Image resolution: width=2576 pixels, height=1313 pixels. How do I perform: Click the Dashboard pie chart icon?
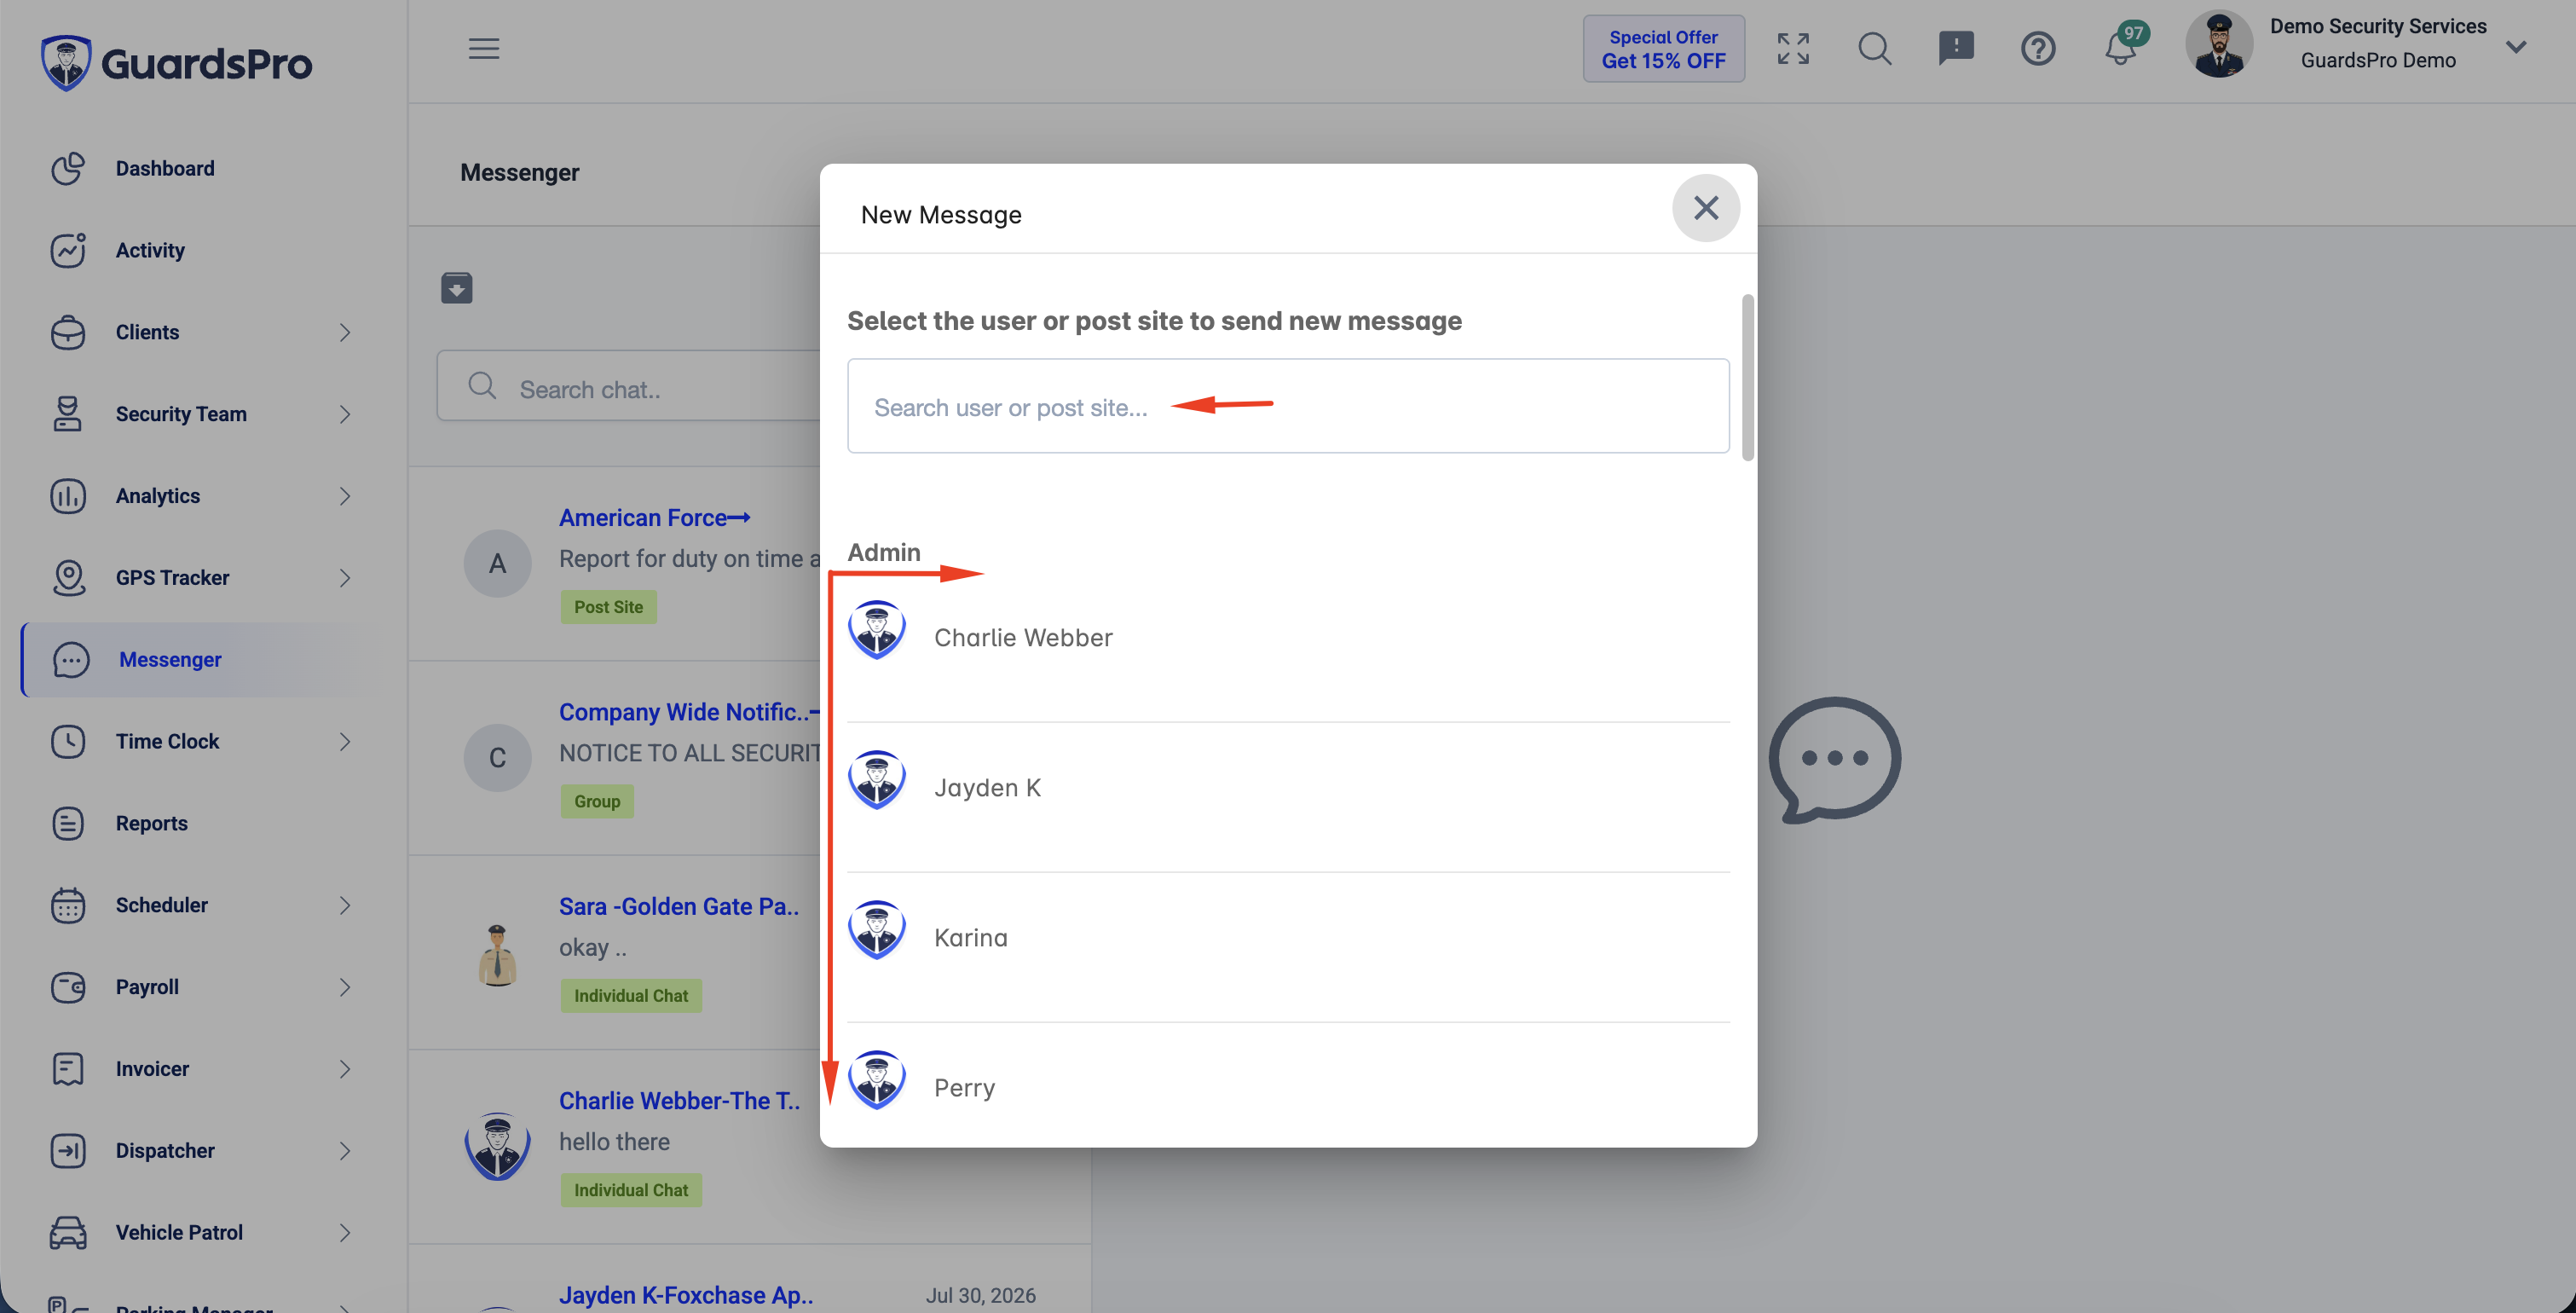(x=68, y=168)
